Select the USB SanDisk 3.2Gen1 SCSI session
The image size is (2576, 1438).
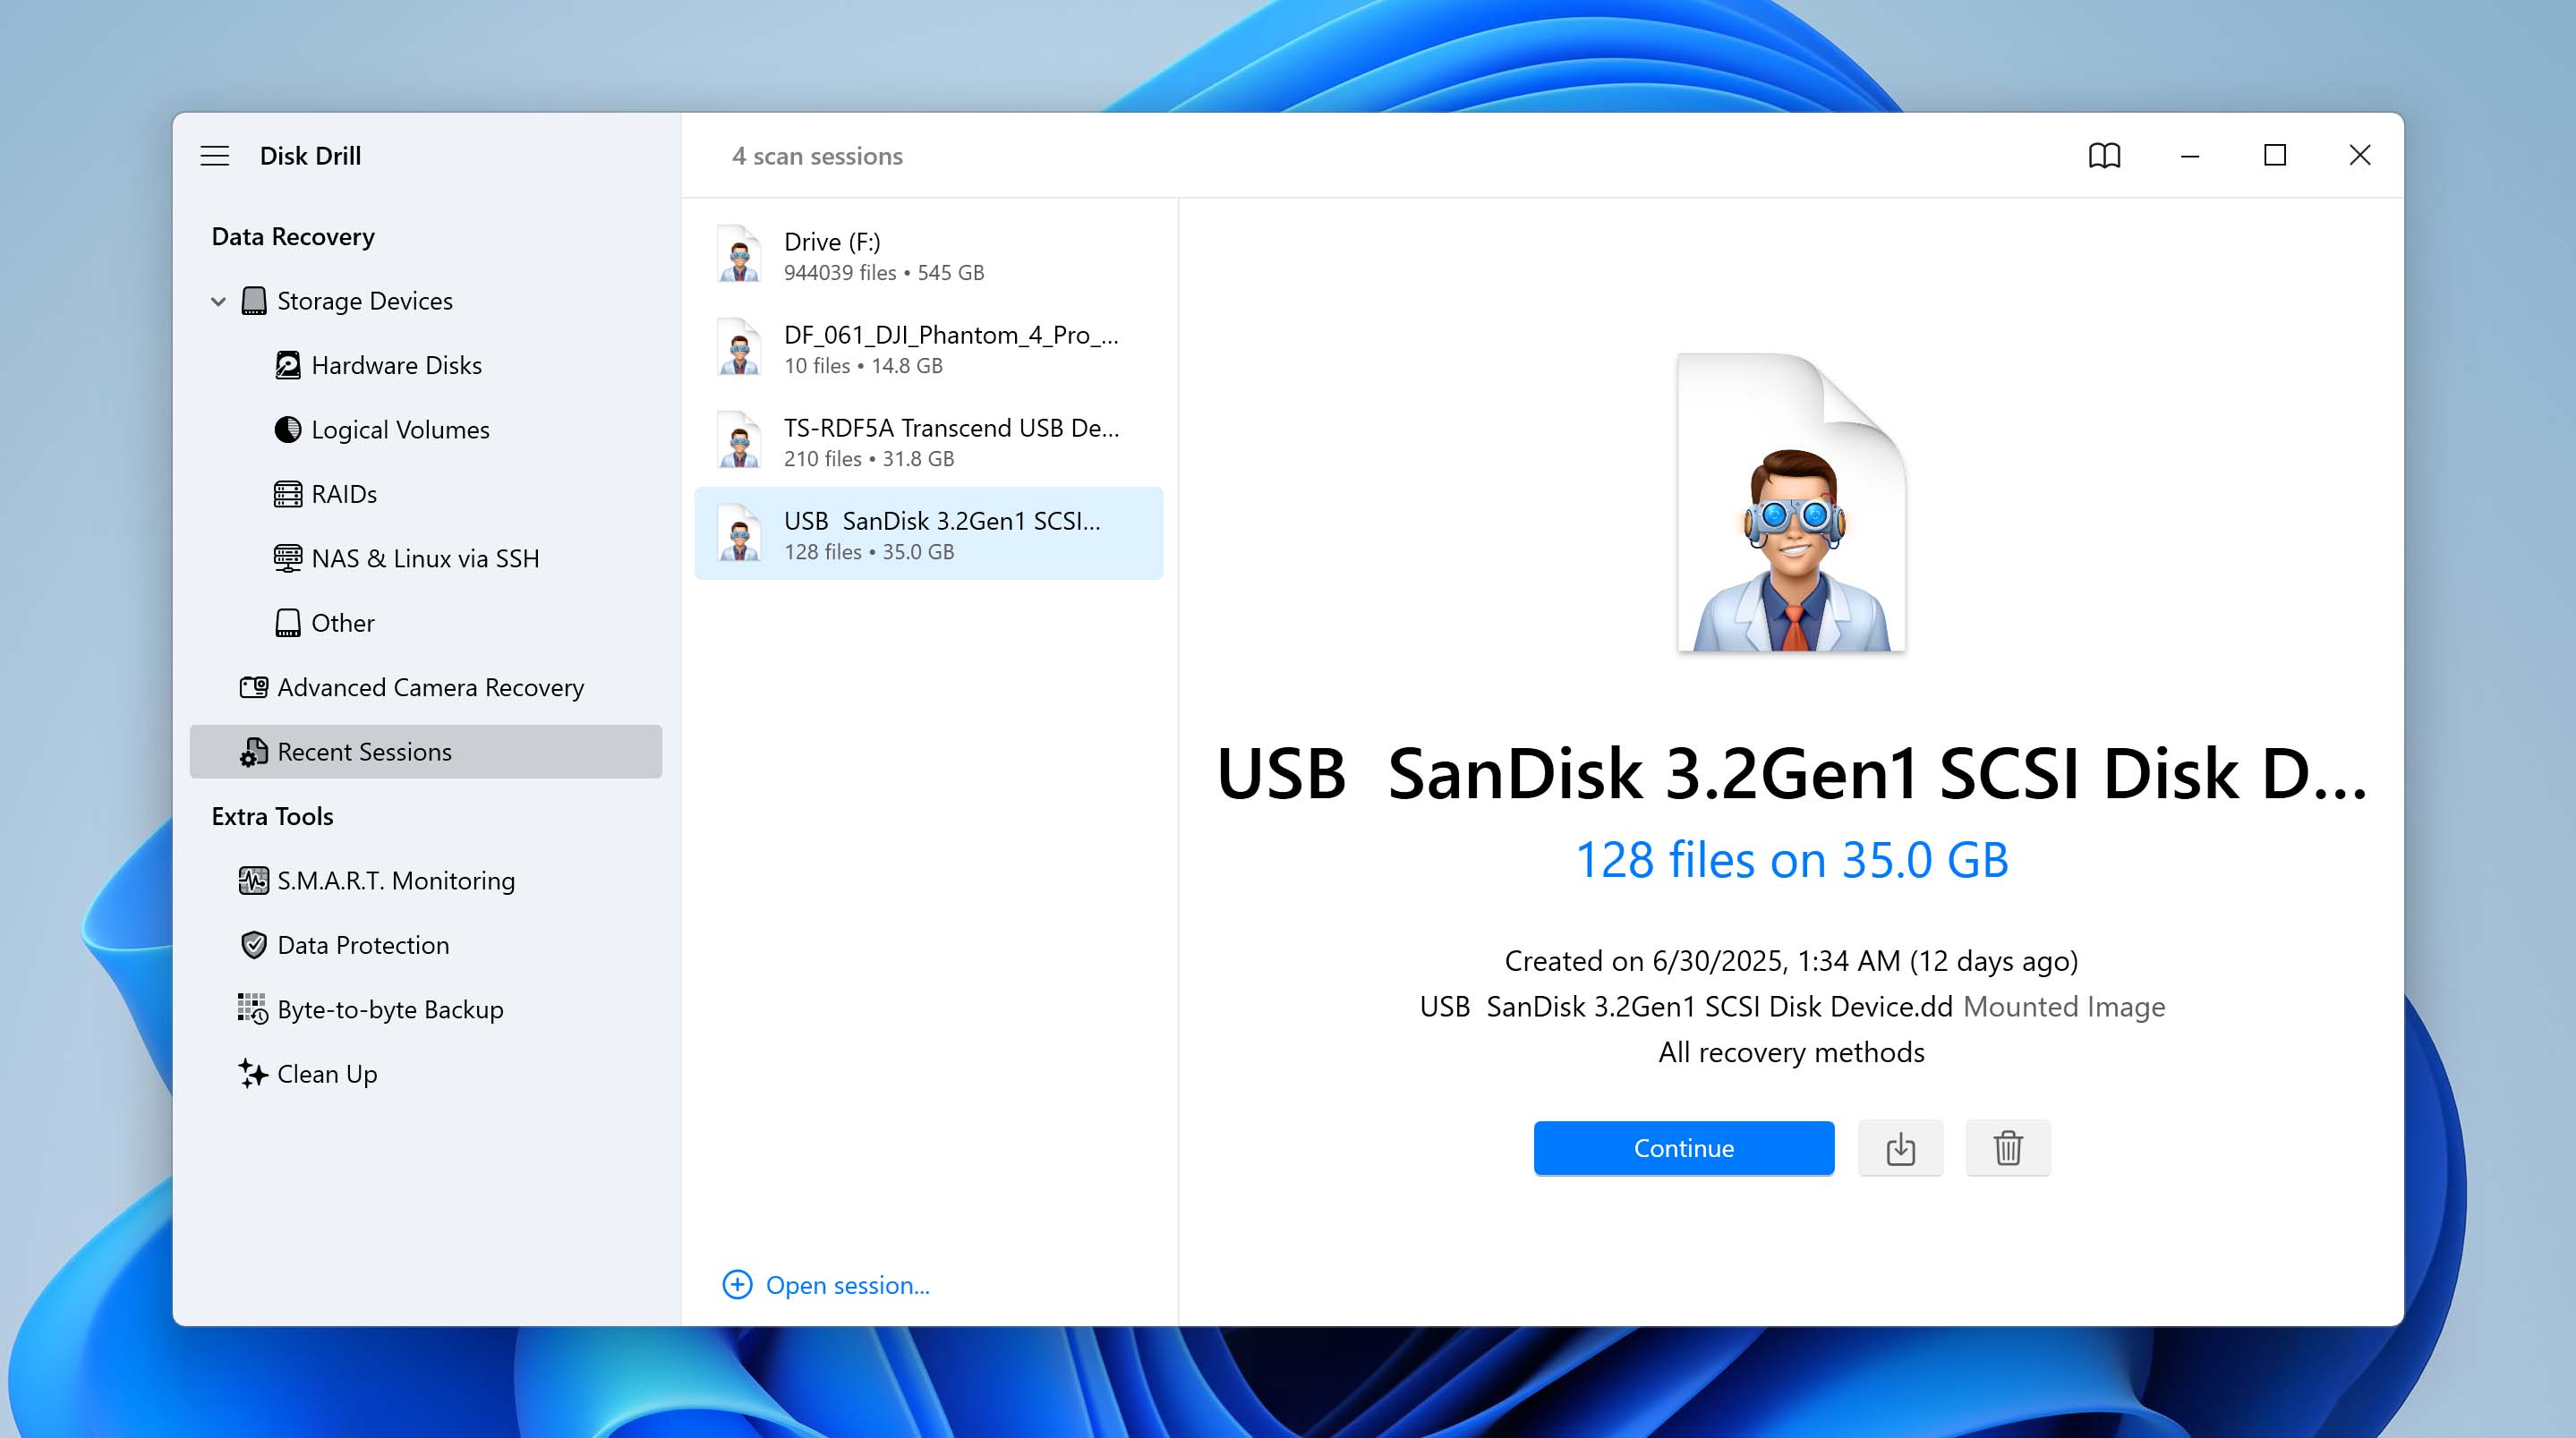click(929, 534)
